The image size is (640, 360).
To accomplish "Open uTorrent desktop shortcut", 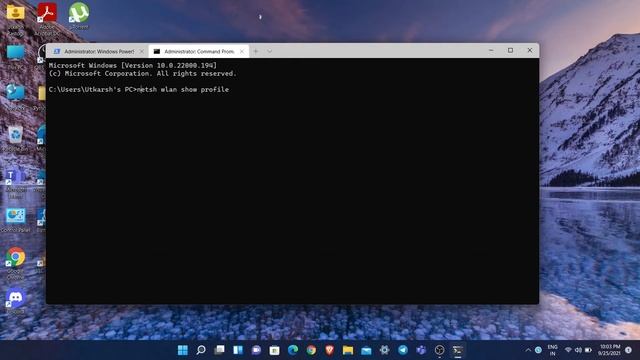I will (x=79, y=16).
